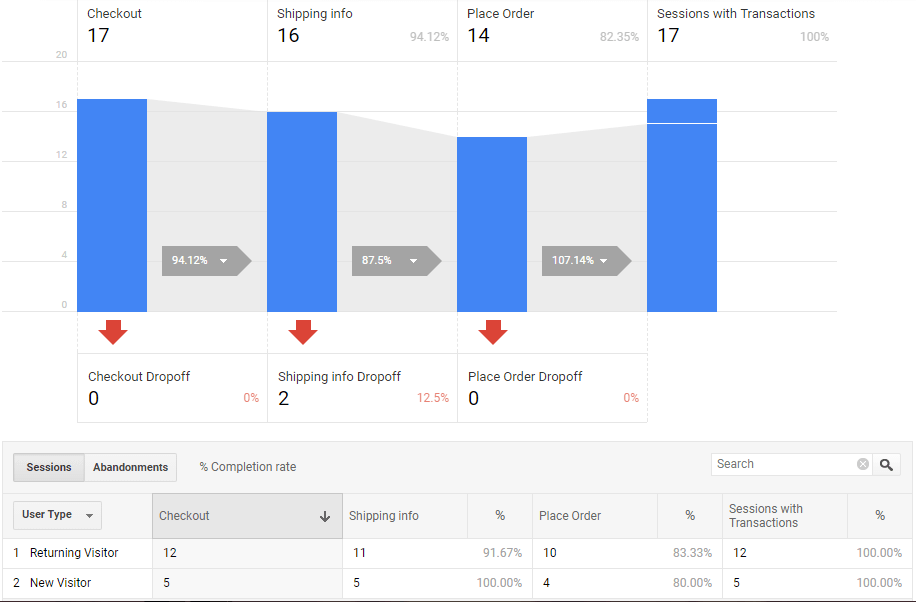
Task: Click the Returning Visitor row label
Action: (x=74, y=553)
